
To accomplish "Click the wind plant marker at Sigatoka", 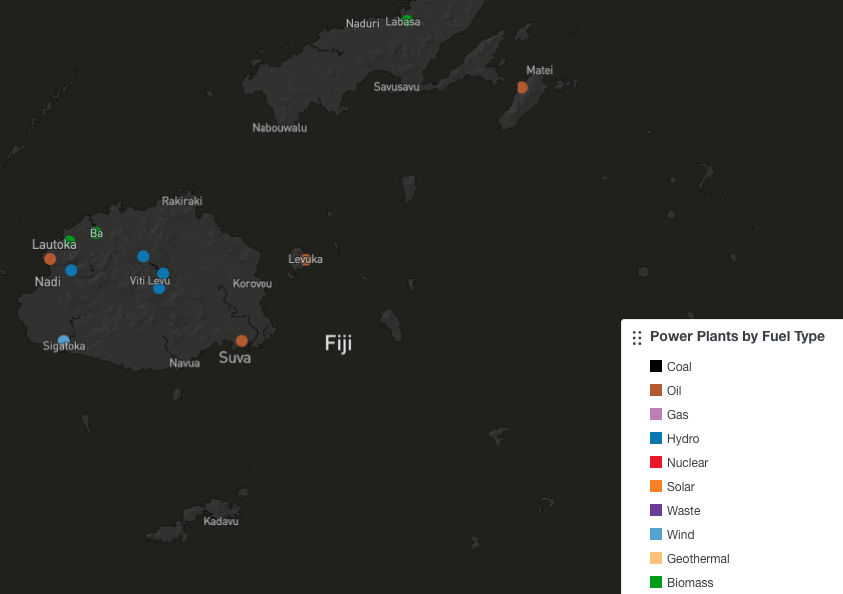I will 64,341.
